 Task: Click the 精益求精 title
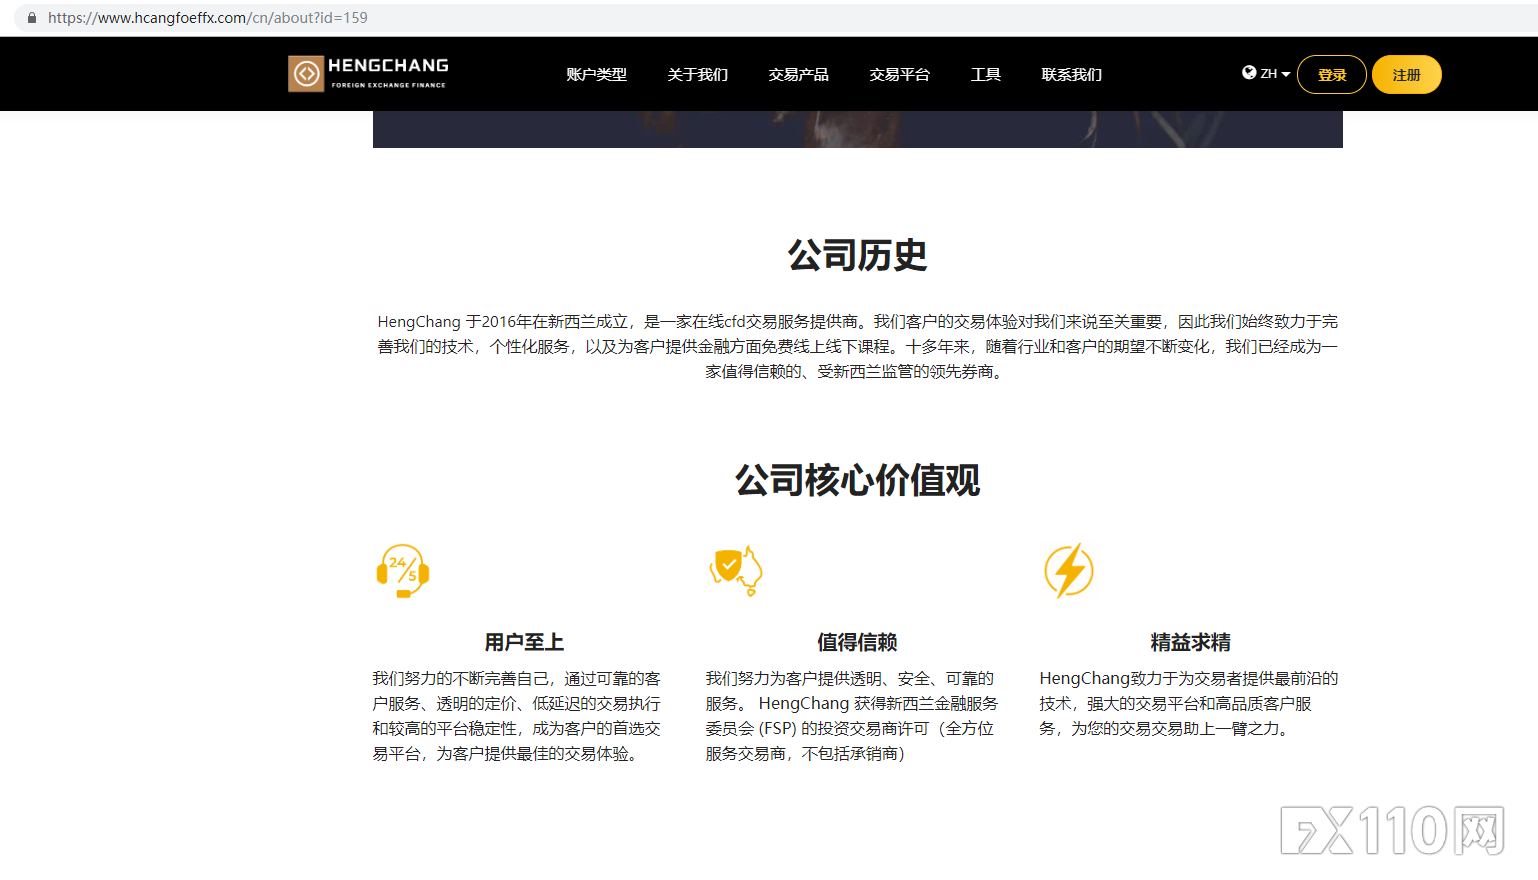click(1190, 642)
